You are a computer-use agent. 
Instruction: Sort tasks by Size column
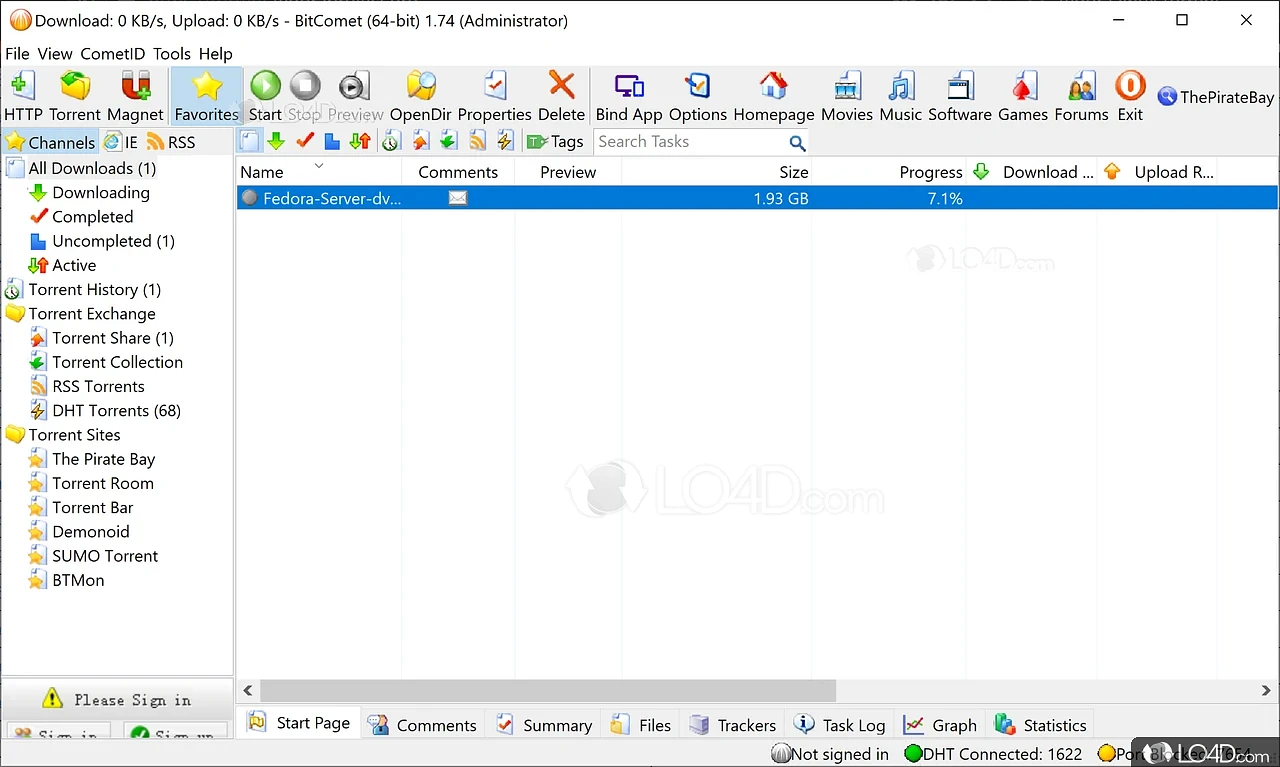[x=718, y=172]
